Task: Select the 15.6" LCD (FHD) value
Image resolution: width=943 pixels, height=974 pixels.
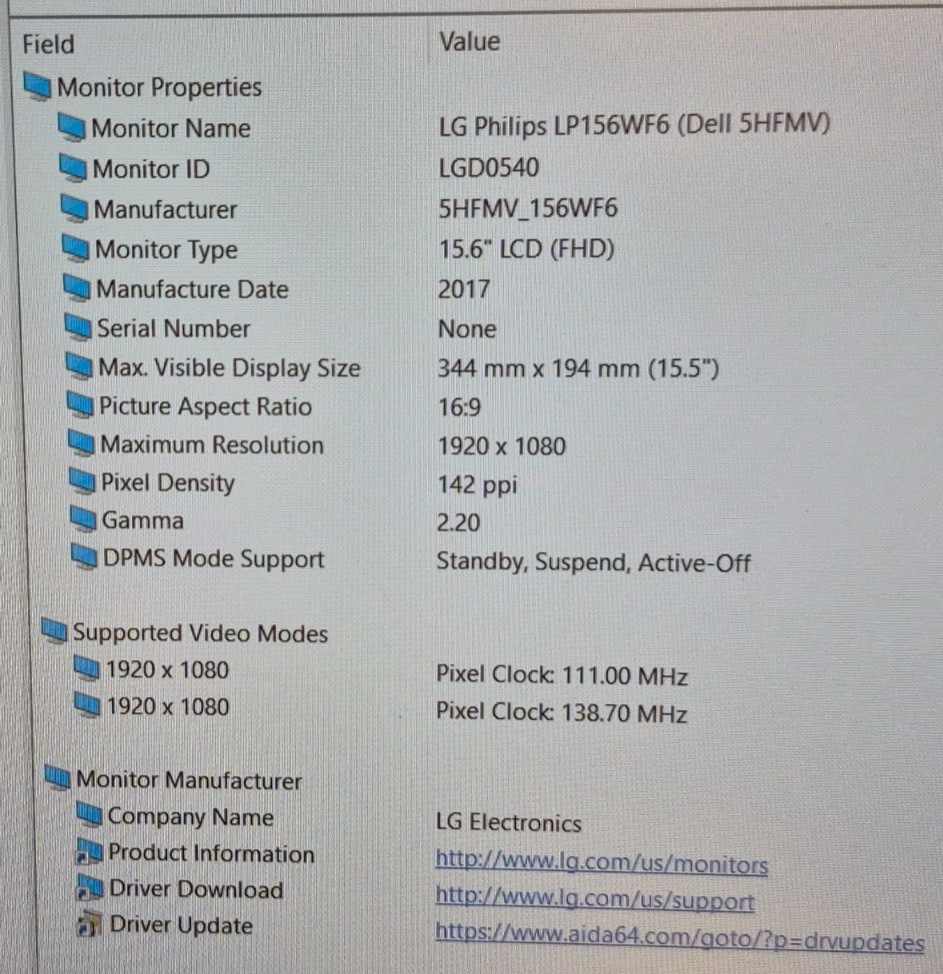Action: point(526,249)
